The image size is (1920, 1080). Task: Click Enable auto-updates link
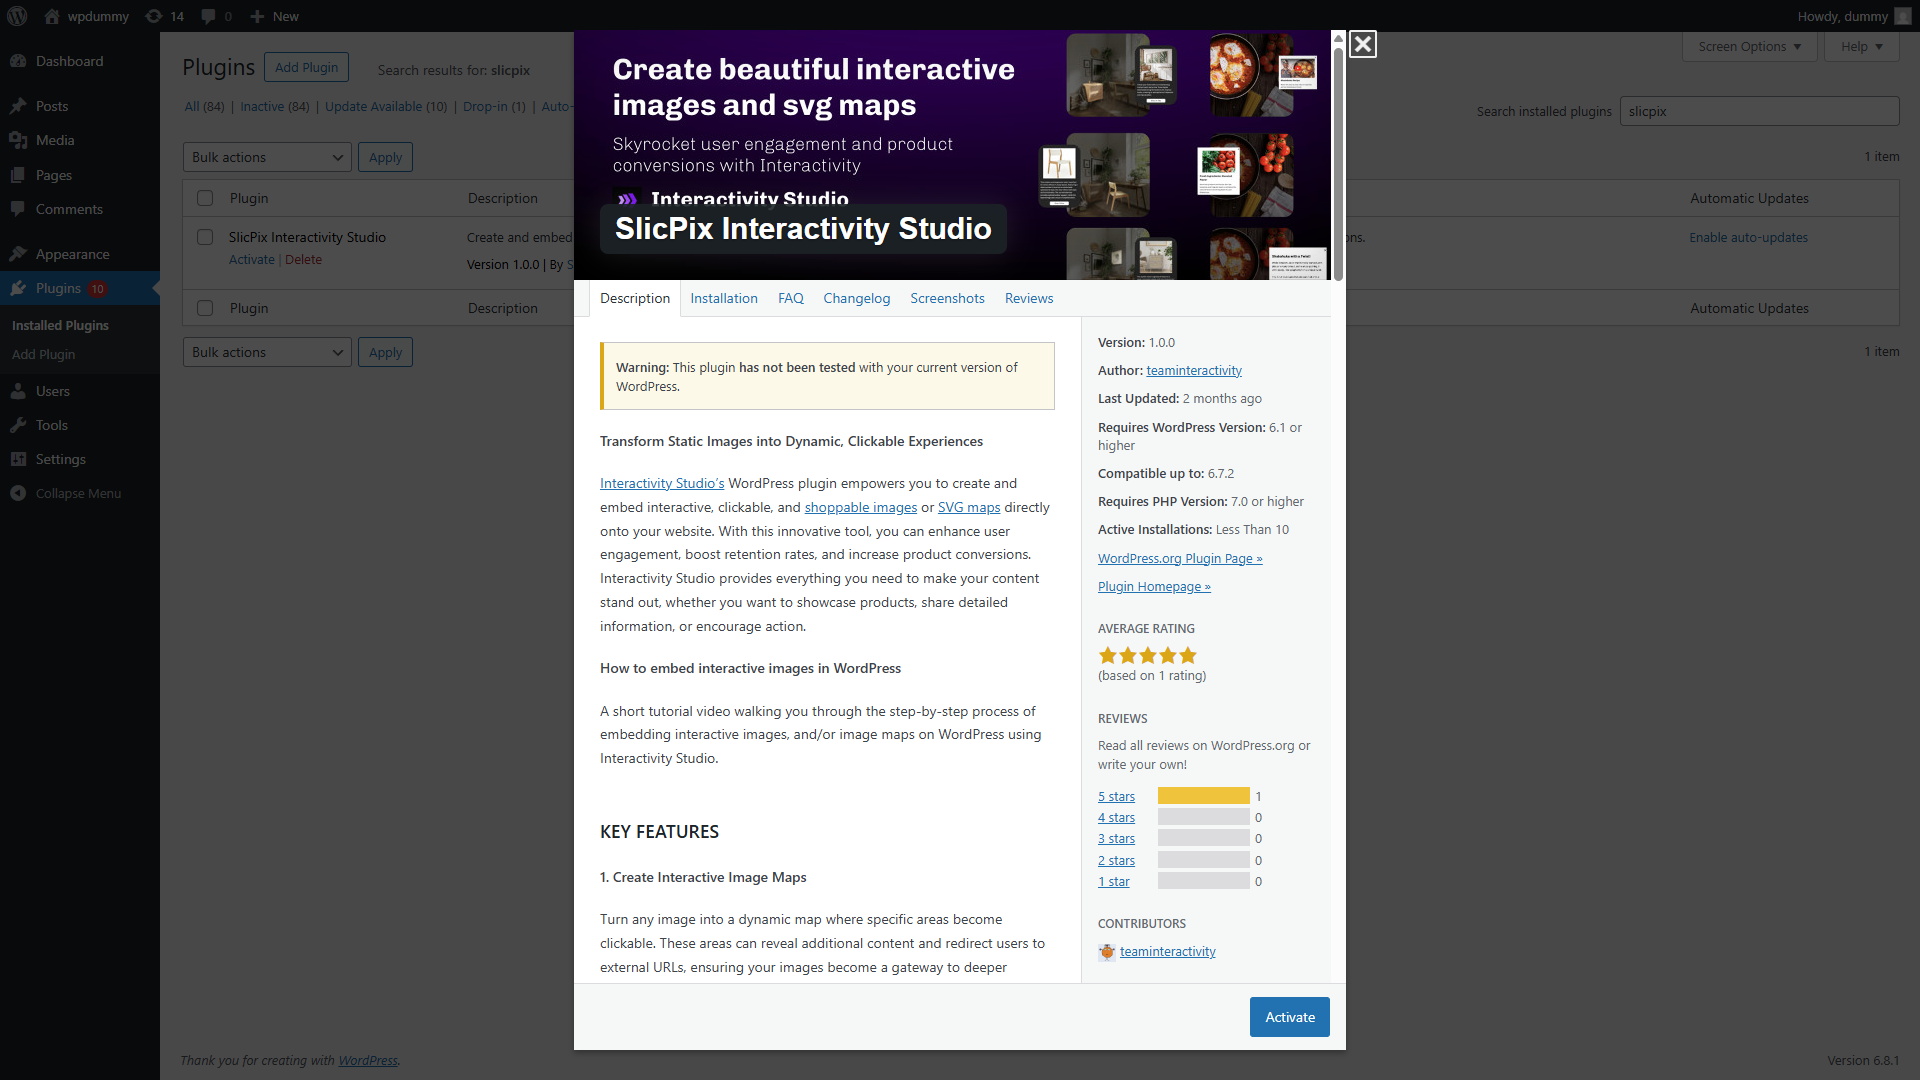pyautogui.click(x=1748, y=237)
